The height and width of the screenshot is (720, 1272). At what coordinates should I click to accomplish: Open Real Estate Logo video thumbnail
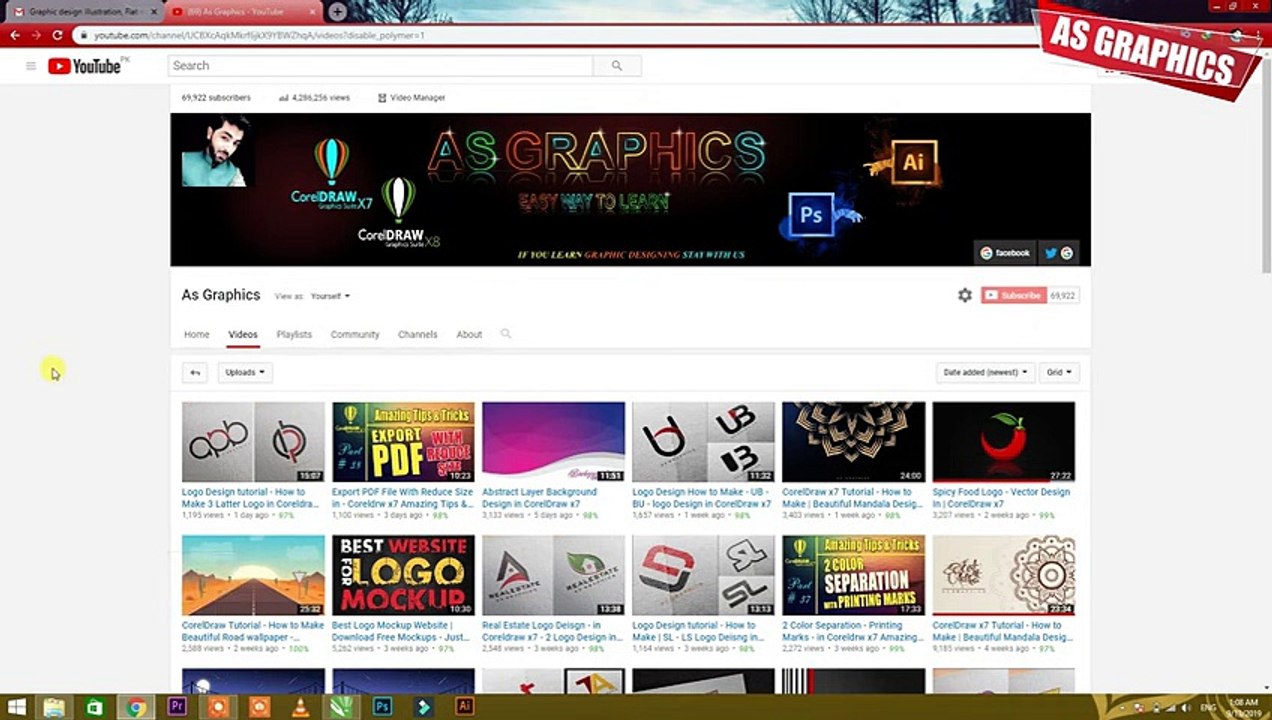[553, 575]
